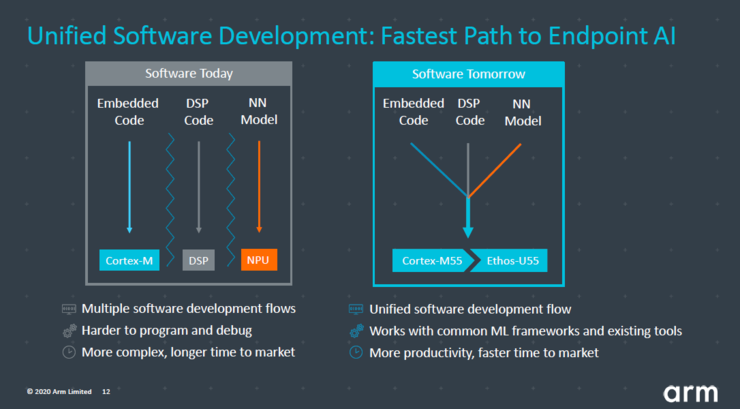The height and width of the screenshot is (409, 740).
Task: Click the icon beside "Unified software development flow"
Action: click(356, 309)
